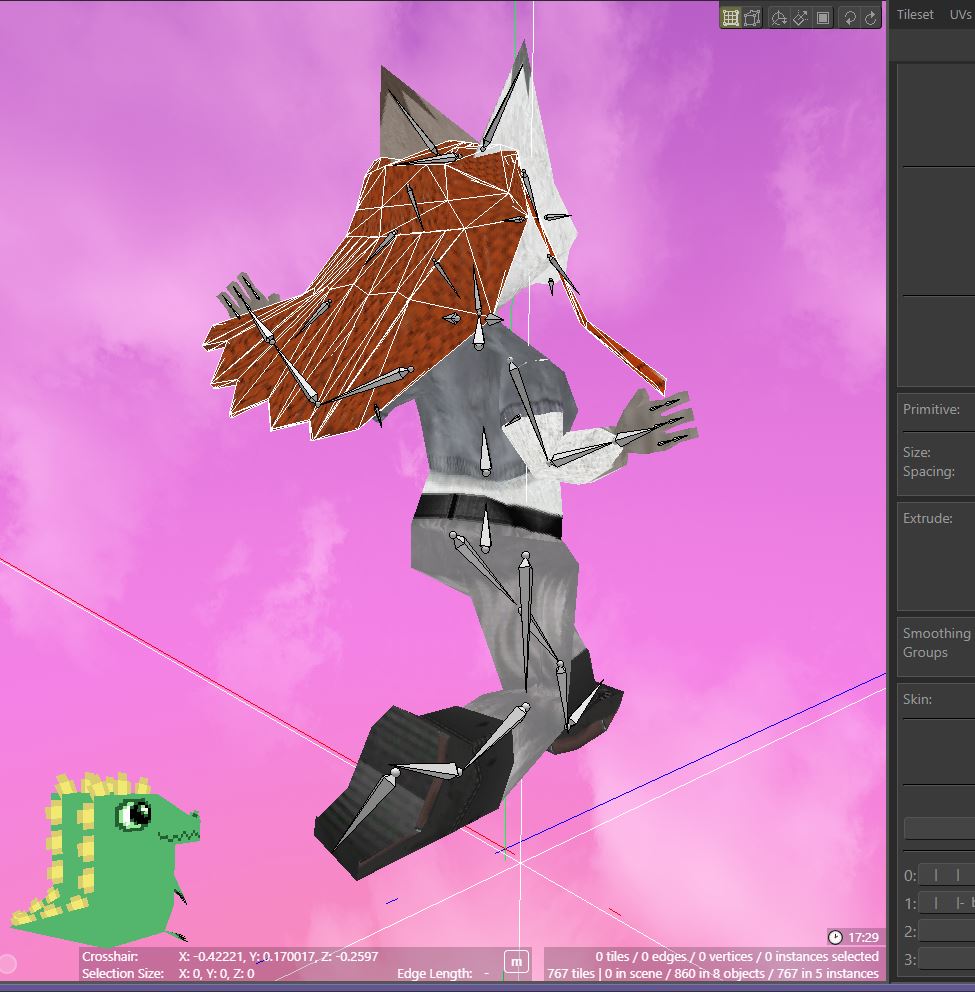
Task: Open the Primitive selector
Action: (x=934, y=409)
